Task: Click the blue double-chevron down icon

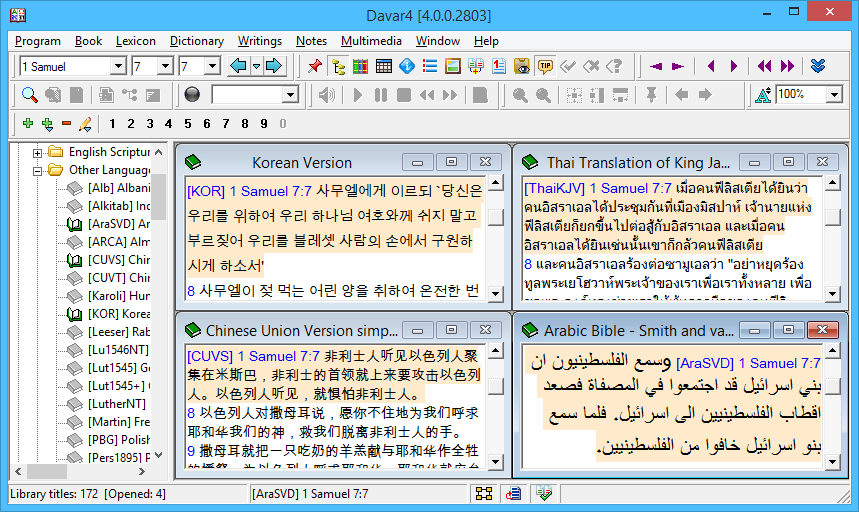Action: tap(818, 67)
